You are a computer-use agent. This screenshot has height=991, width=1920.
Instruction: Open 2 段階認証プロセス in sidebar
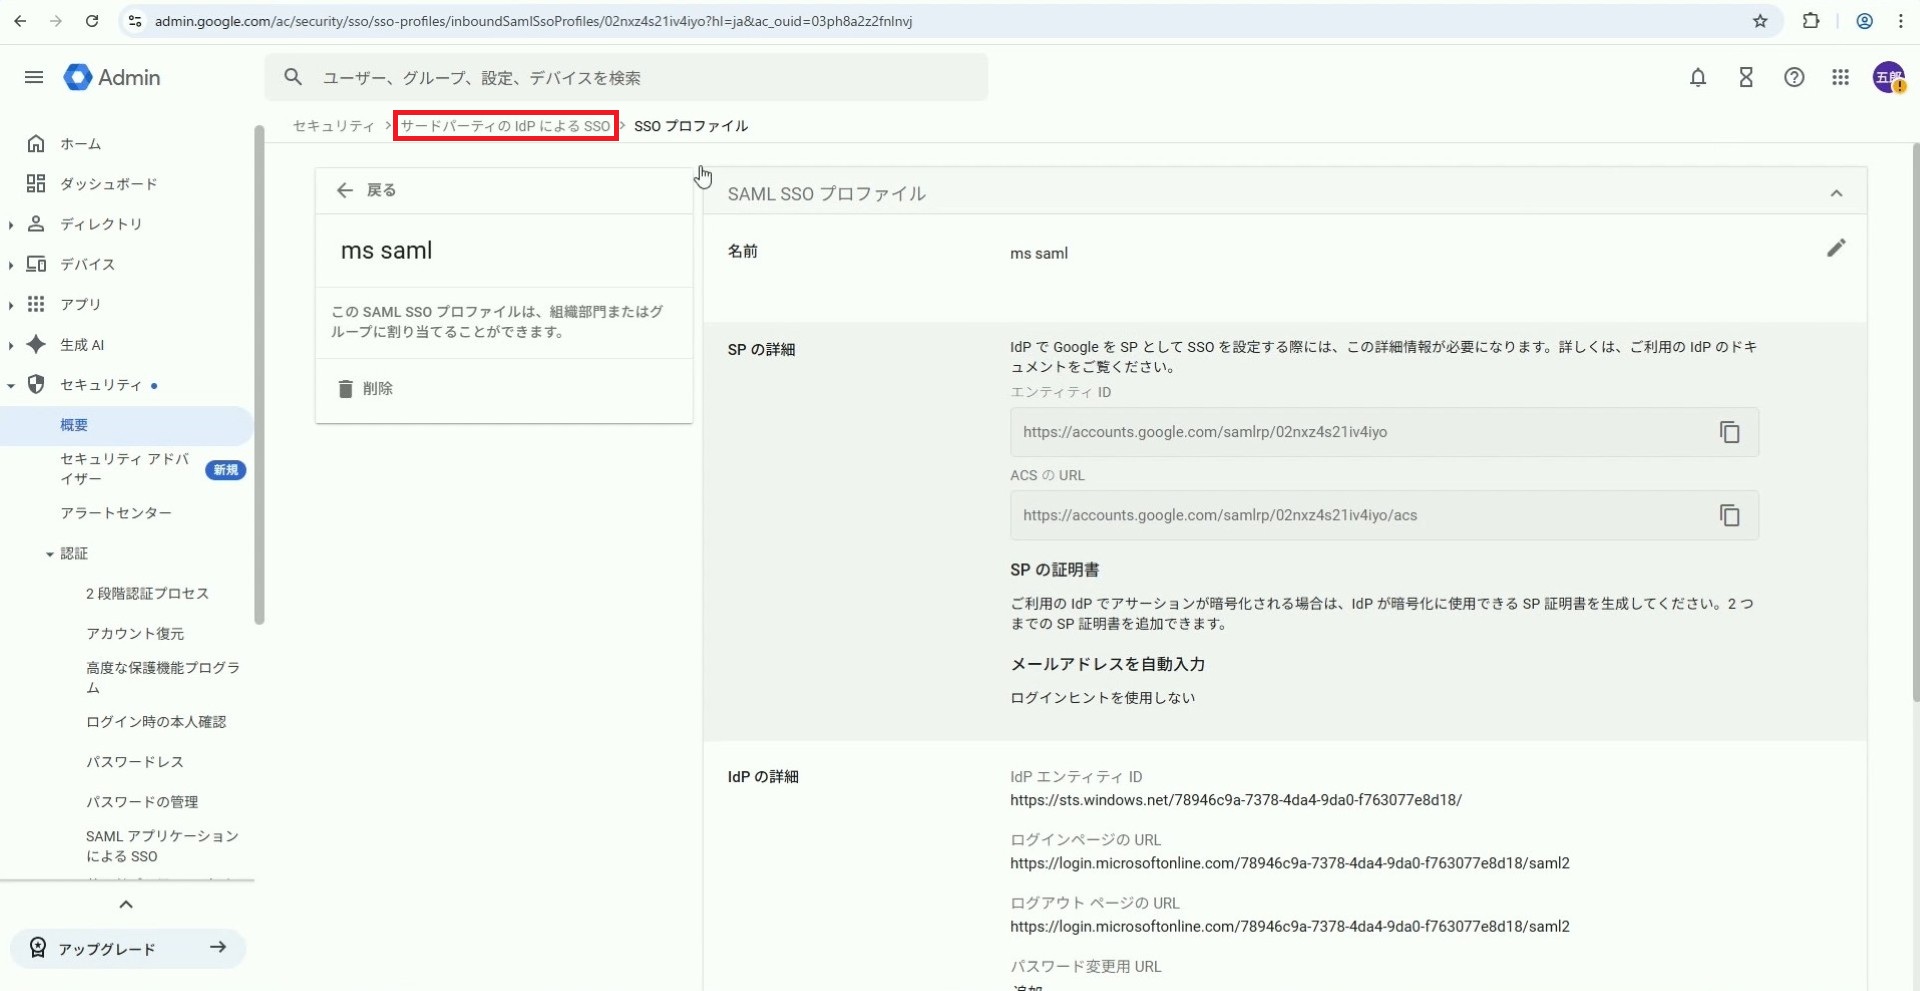pyautogui.click(x=147, y=593)
